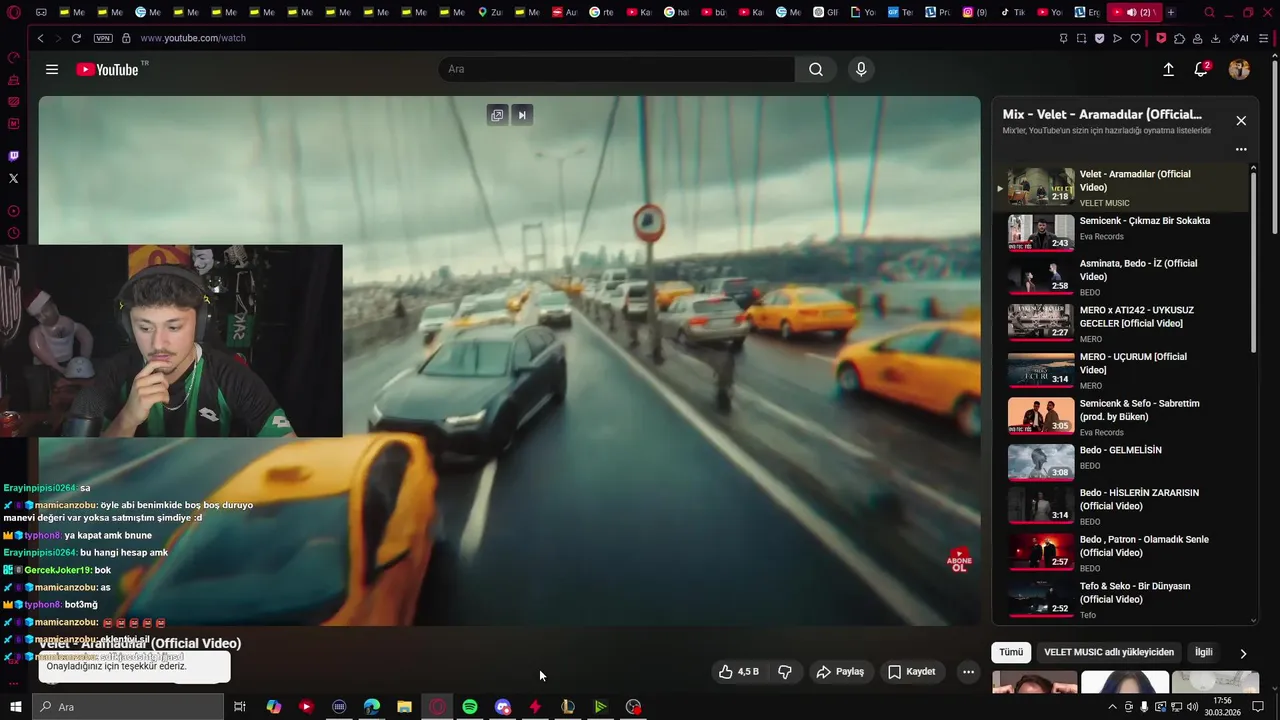Open browser easy setup menu icon
The image size is (1280, 720).
tap(1264, 38)
